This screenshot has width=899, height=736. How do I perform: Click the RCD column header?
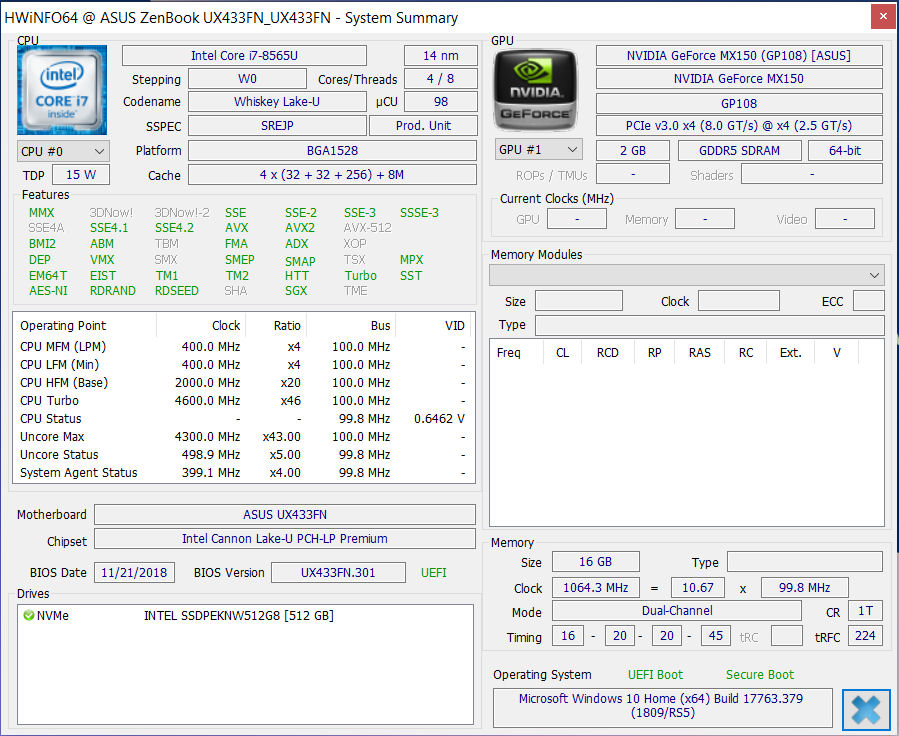click(607, 353)
